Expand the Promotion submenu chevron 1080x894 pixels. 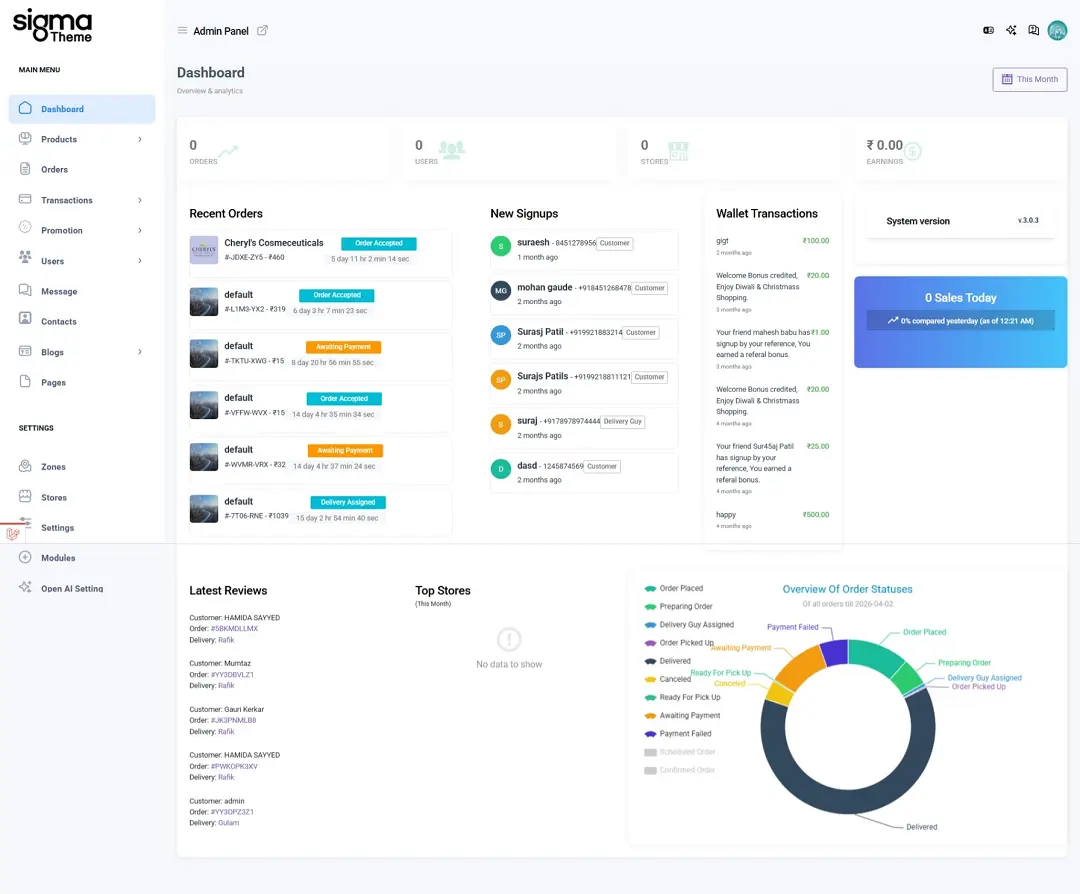point(140,231)
